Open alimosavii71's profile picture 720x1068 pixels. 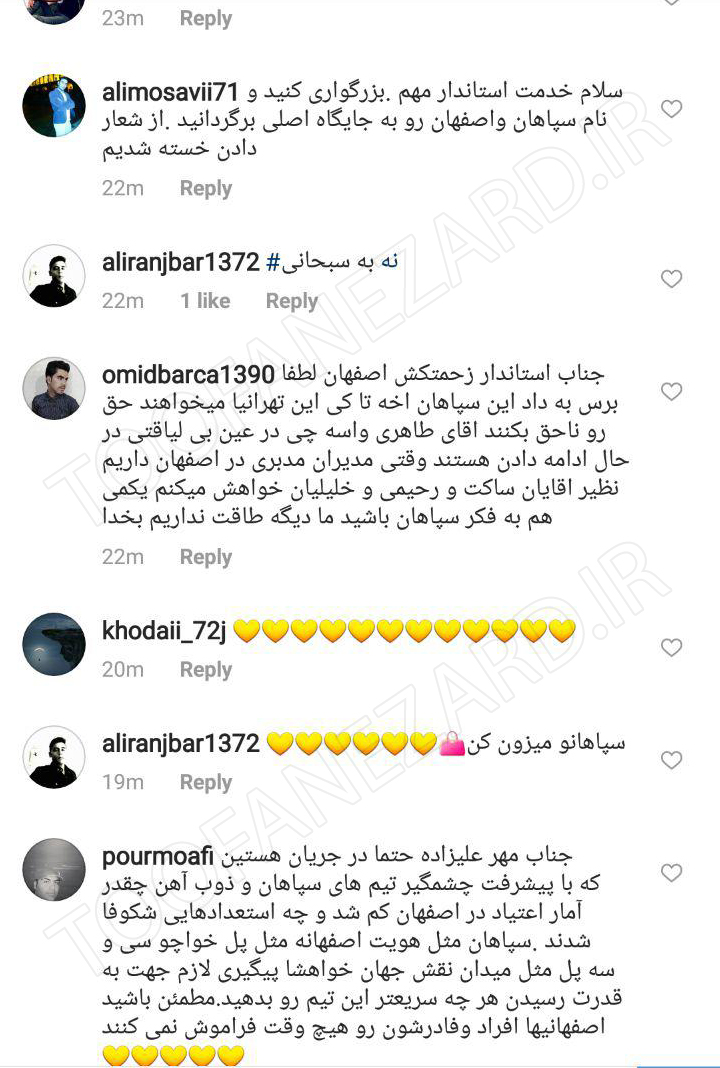(x=54, y=106)
